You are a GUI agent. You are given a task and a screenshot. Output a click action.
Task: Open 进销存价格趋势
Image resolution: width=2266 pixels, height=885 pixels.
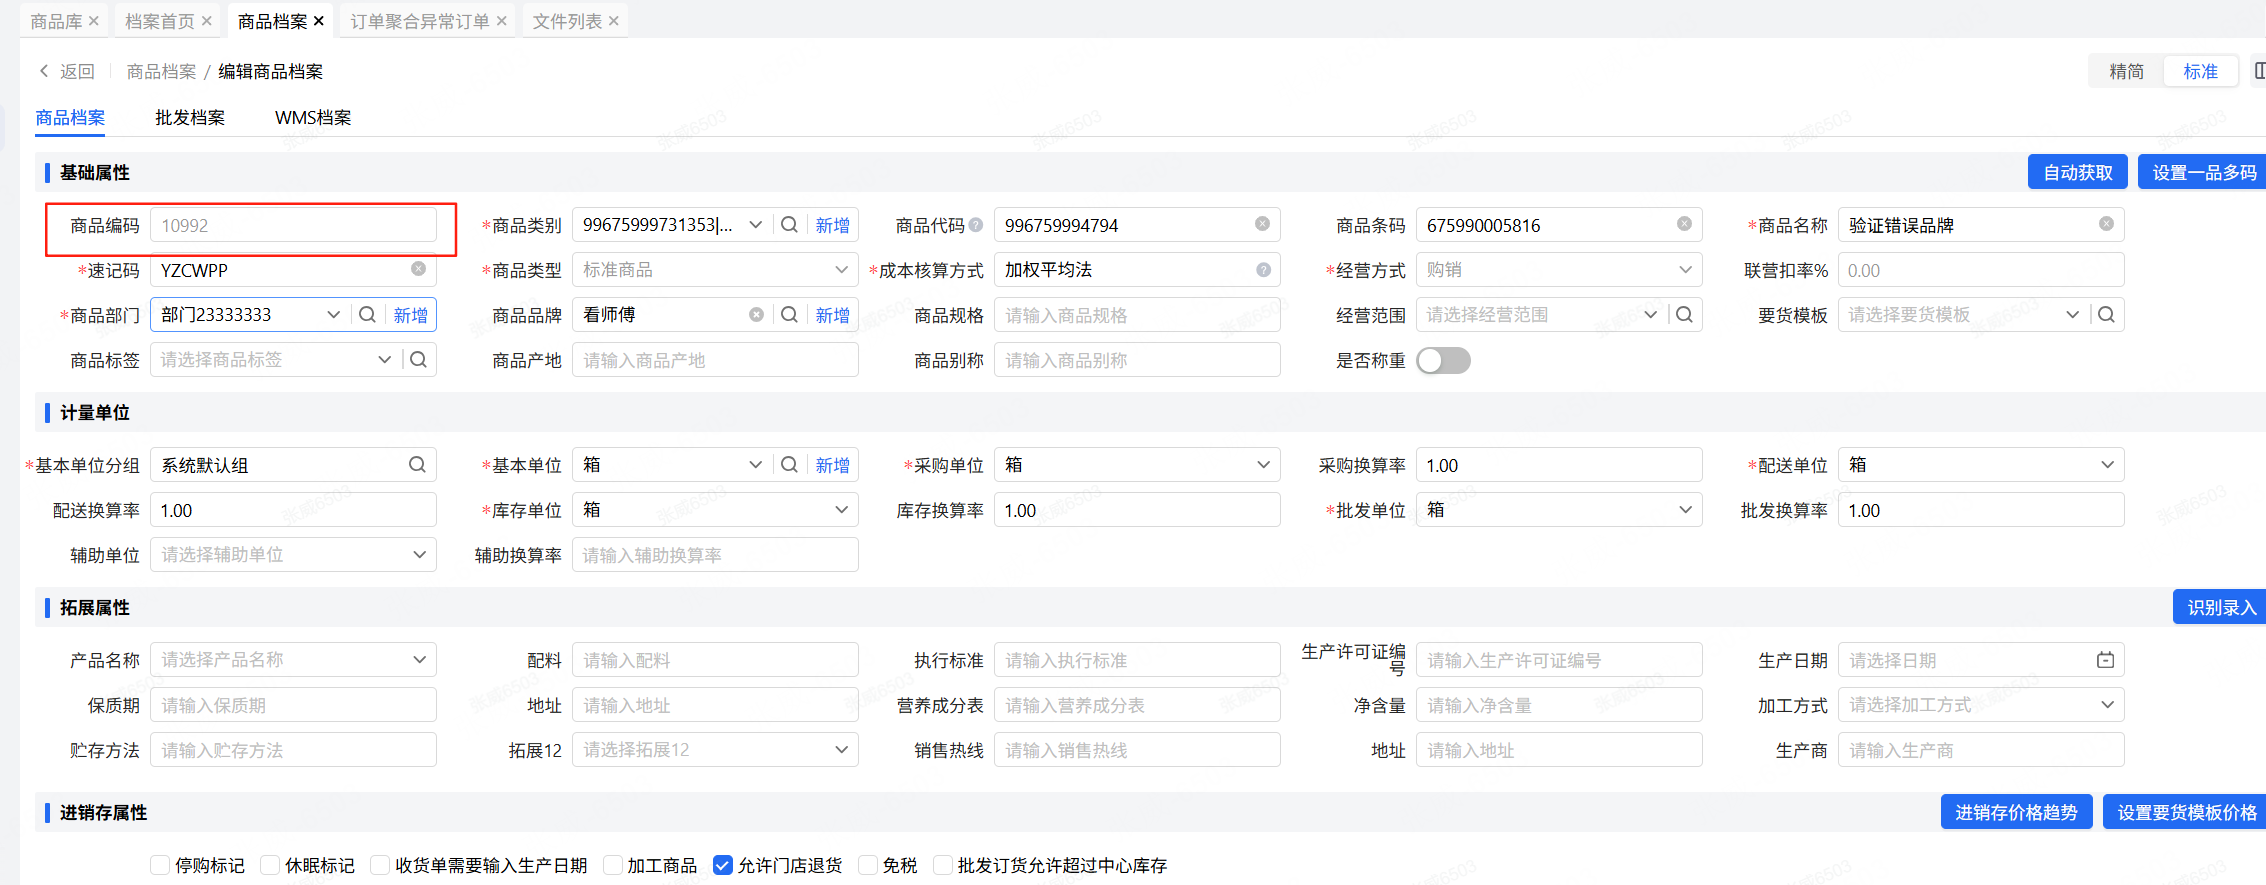2016,812
